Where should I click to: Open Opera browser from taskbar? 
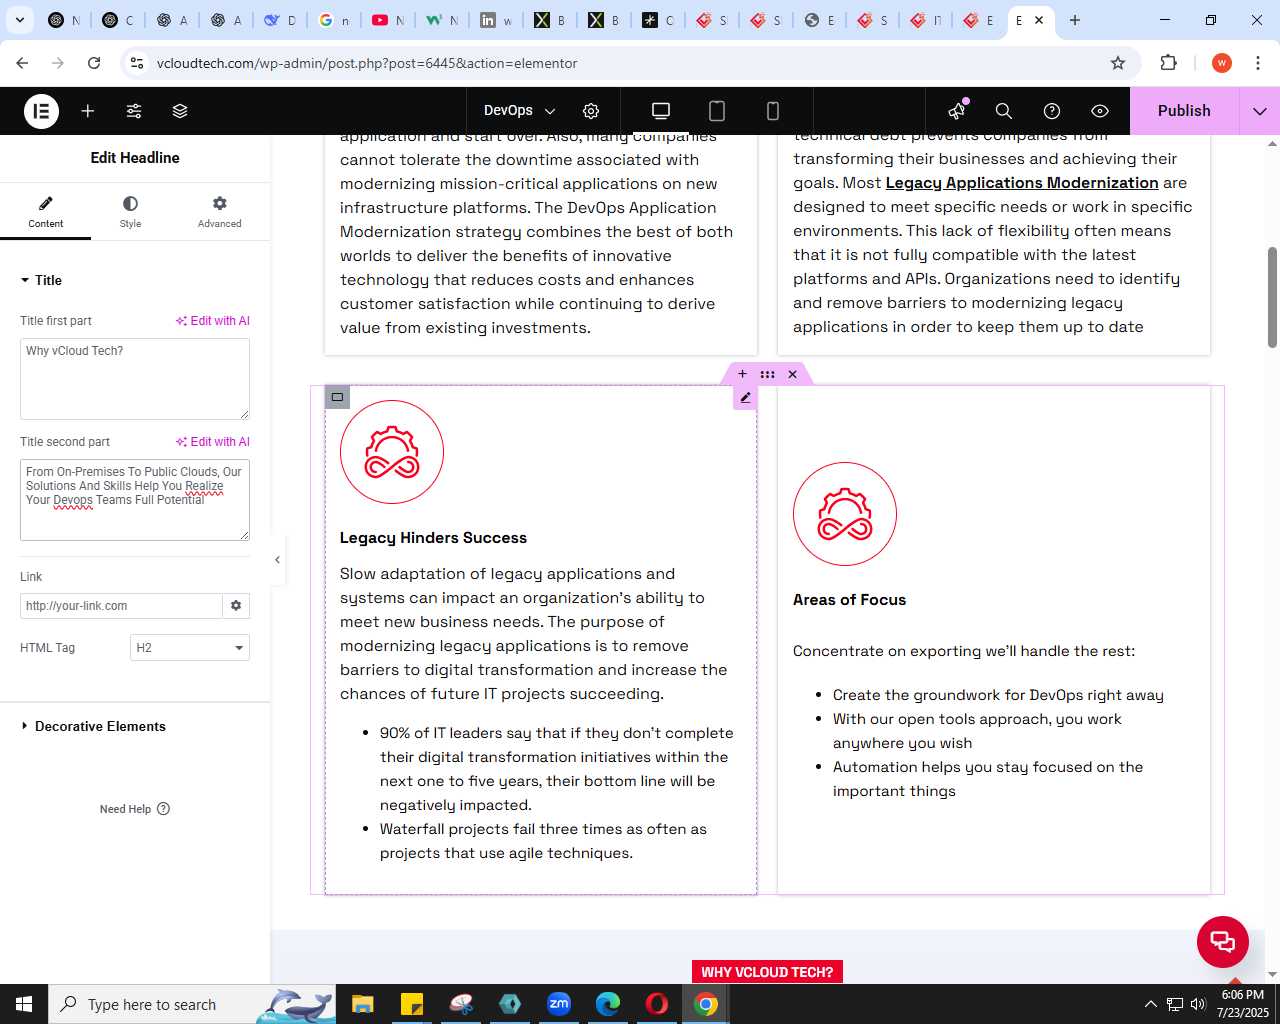657,1004
